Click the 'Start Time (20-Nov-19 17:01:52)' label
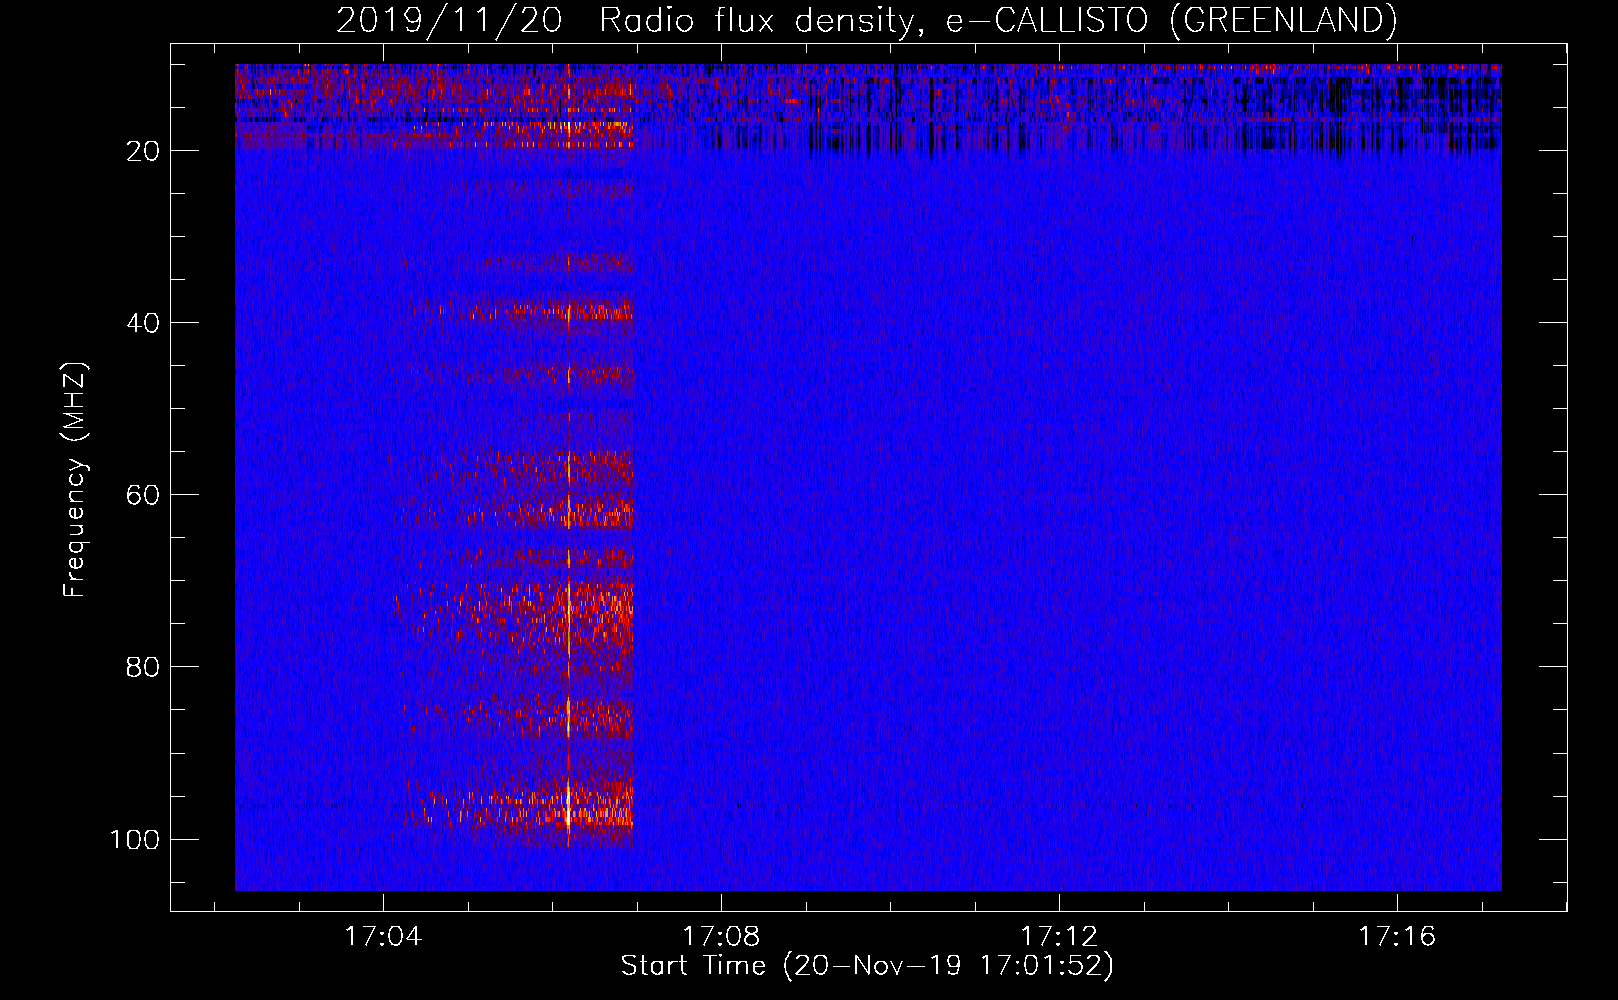1618x1000 pixels. pyautogui.click(x=867, y=966)
